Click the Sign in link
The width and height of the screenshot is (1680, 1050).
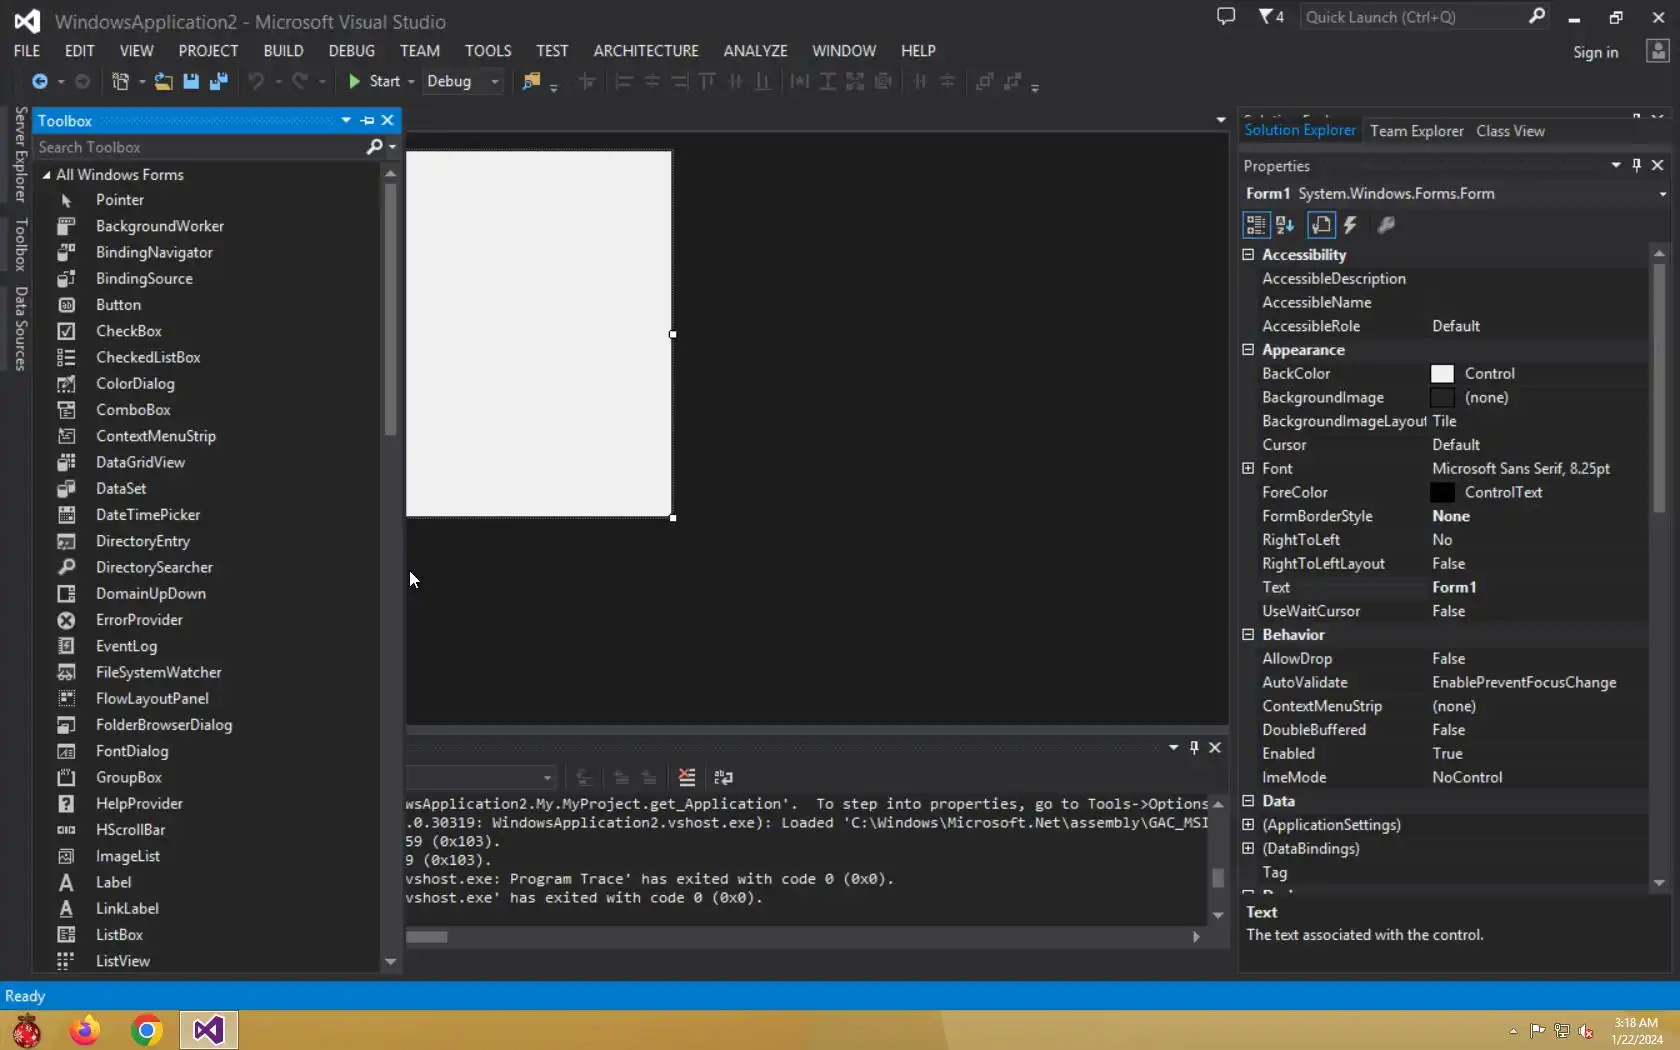tap(1595, 53)
